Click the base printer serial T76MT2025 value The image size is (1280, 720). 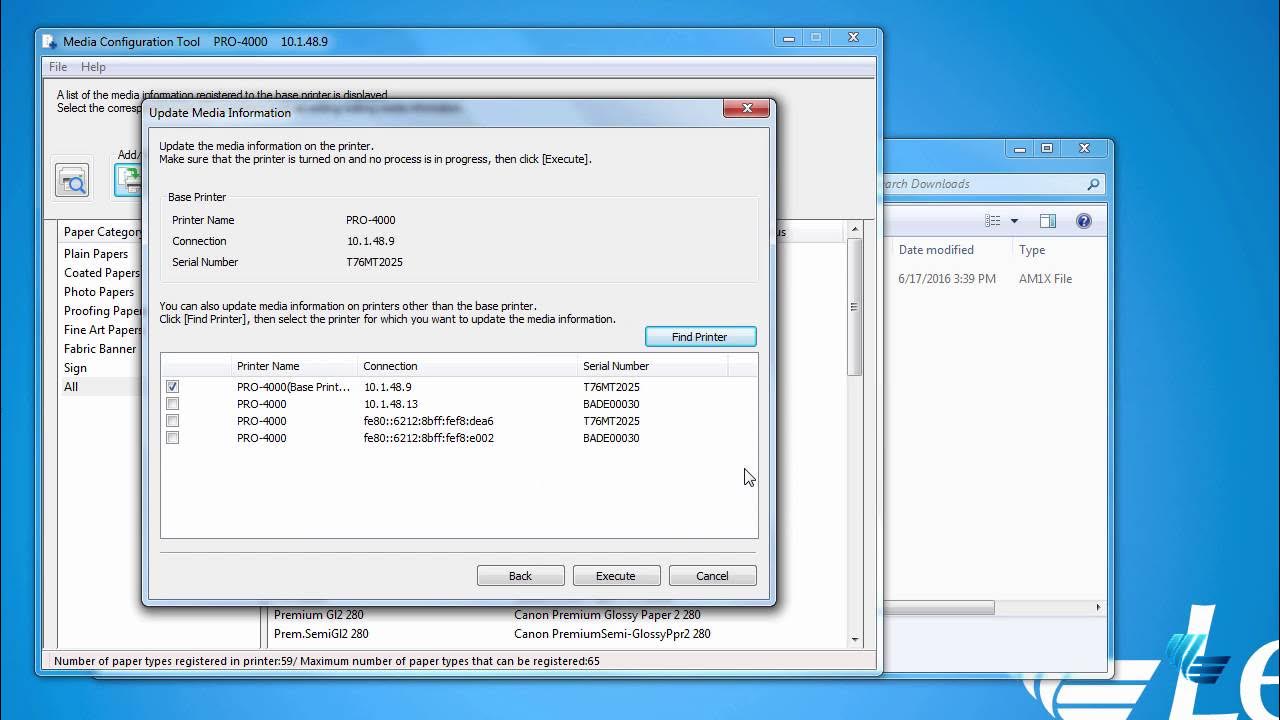click(x=374, y=262)
